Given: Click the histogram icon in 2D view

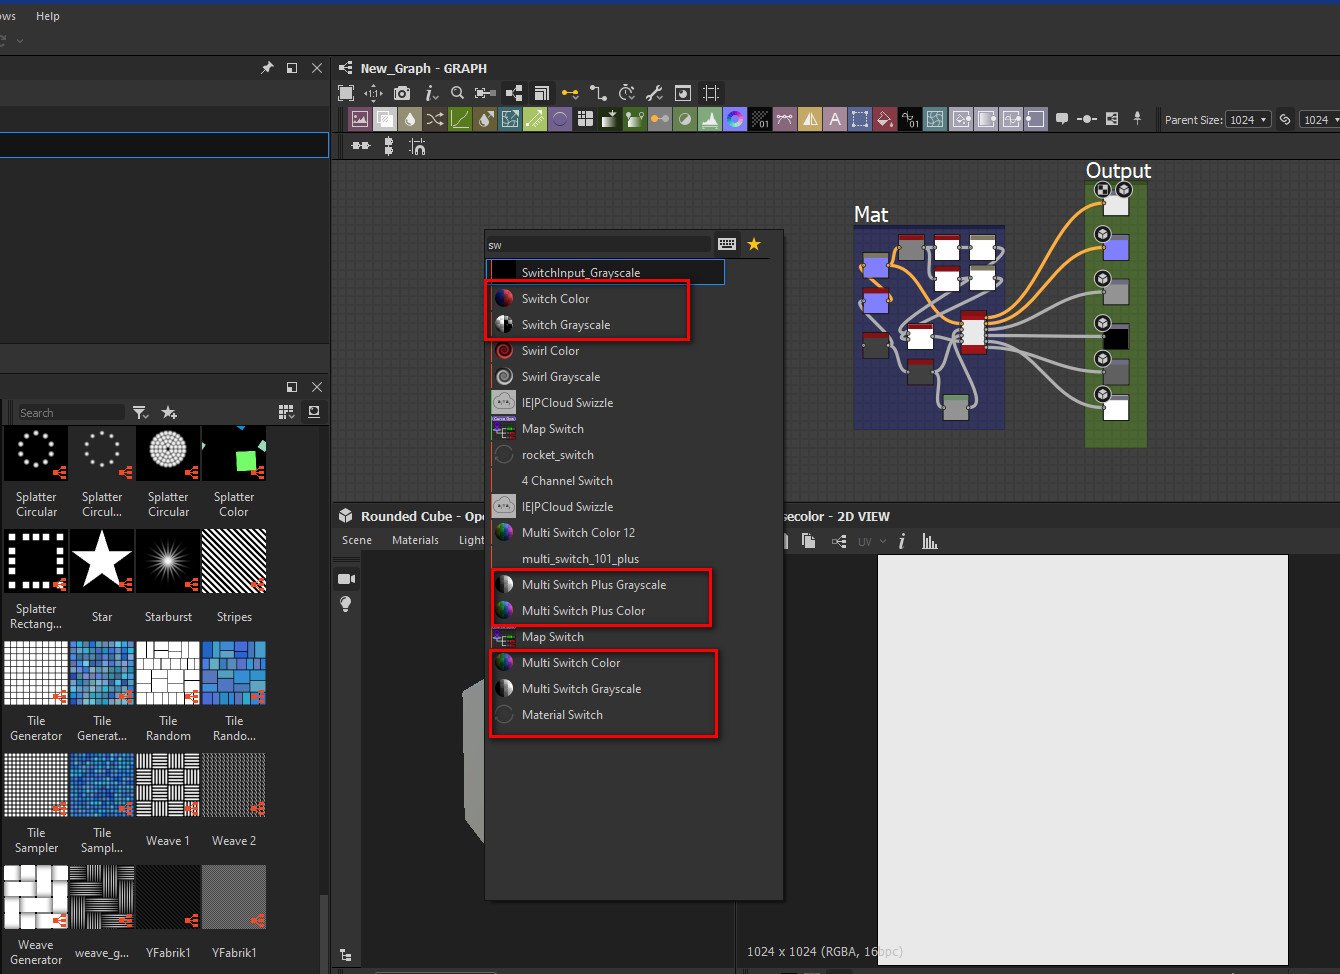Looking at the screenshot, I should coord(930,541).
